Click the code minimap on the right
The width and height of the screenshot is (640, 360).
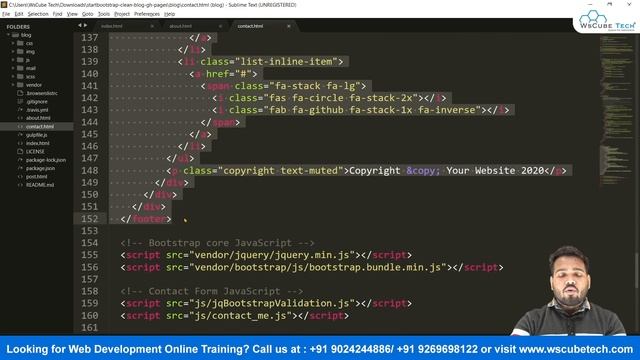point(616,110)
